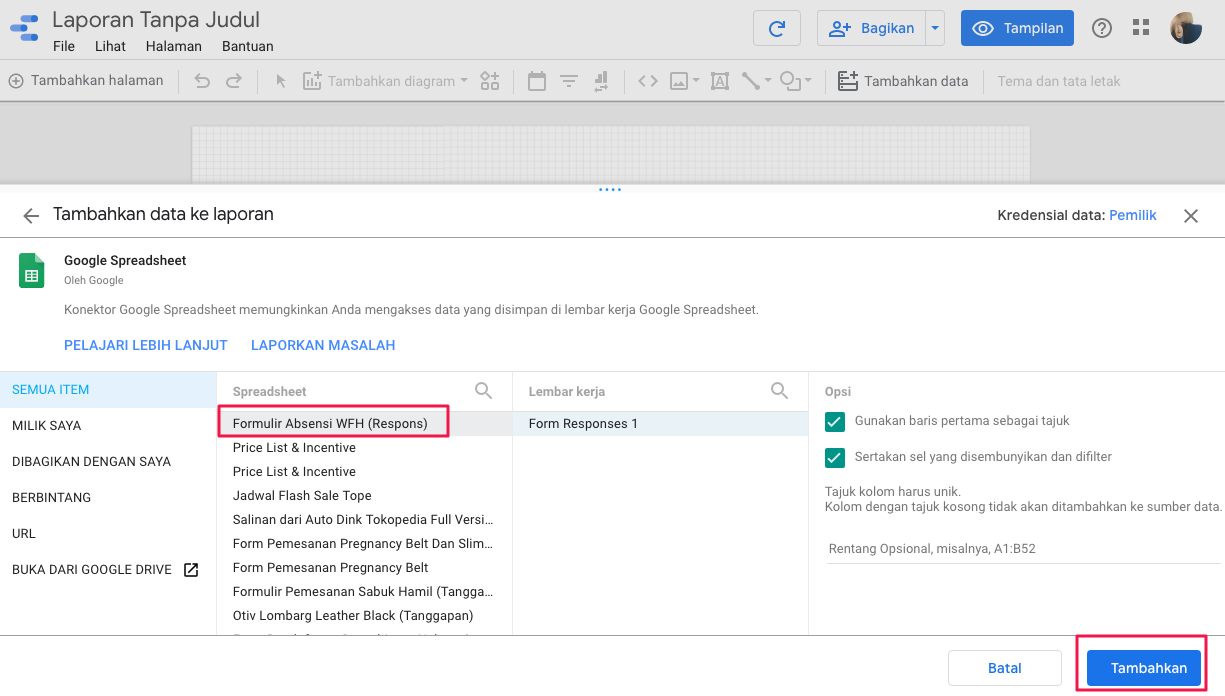Search within the Spreadsheet list
The height and width of the screenshot is (696, 1225).
pos(483,391)
